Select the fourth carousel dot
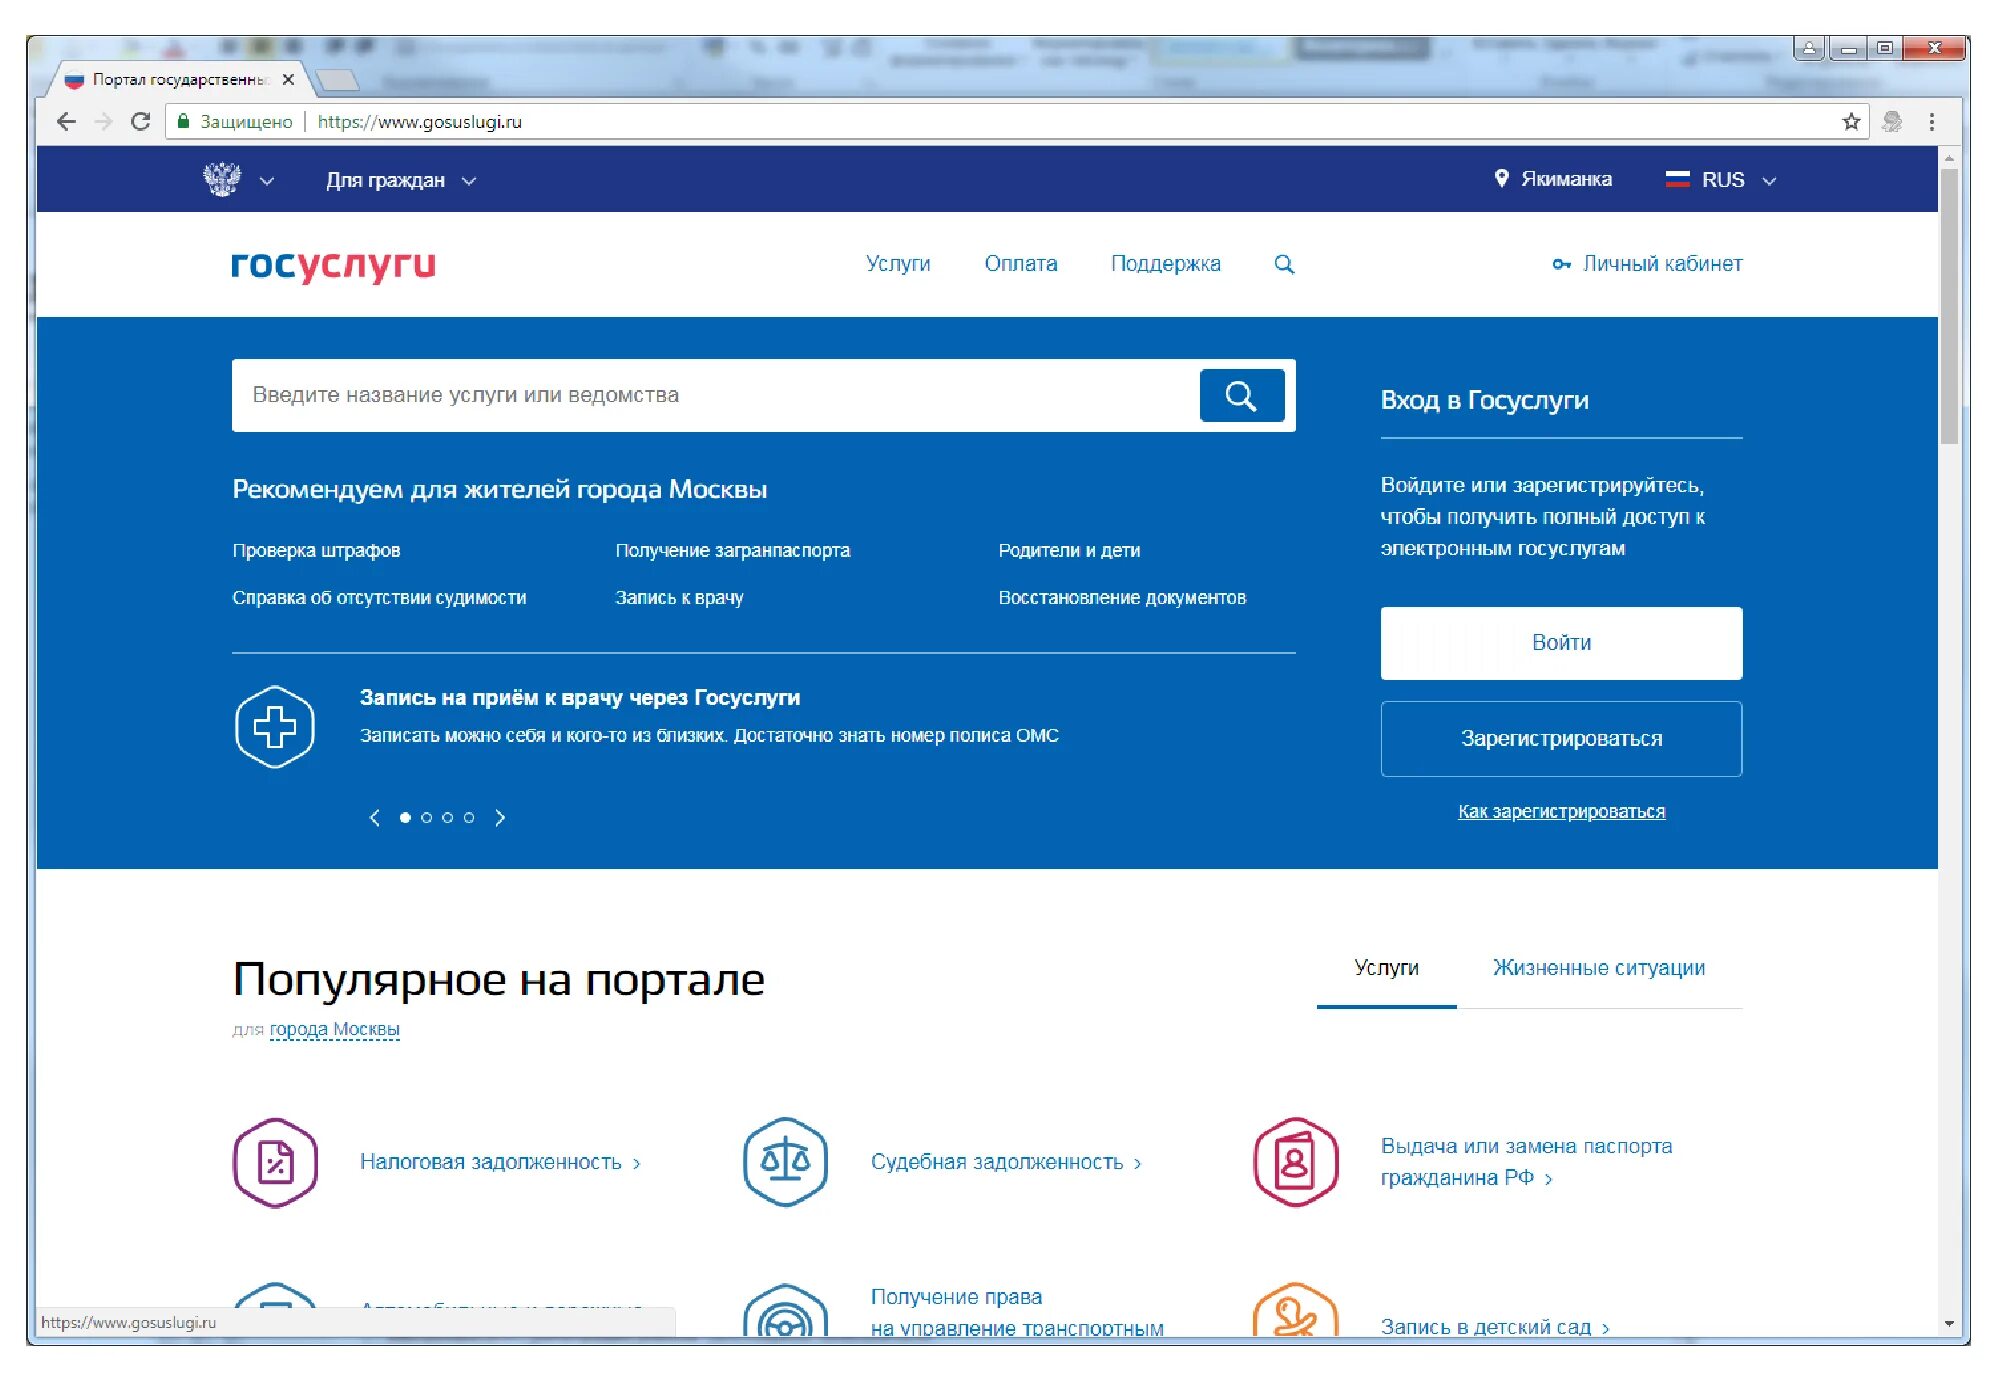Screen dimensions: 1991x1378 pyautogui.click(x=468, y=817)
